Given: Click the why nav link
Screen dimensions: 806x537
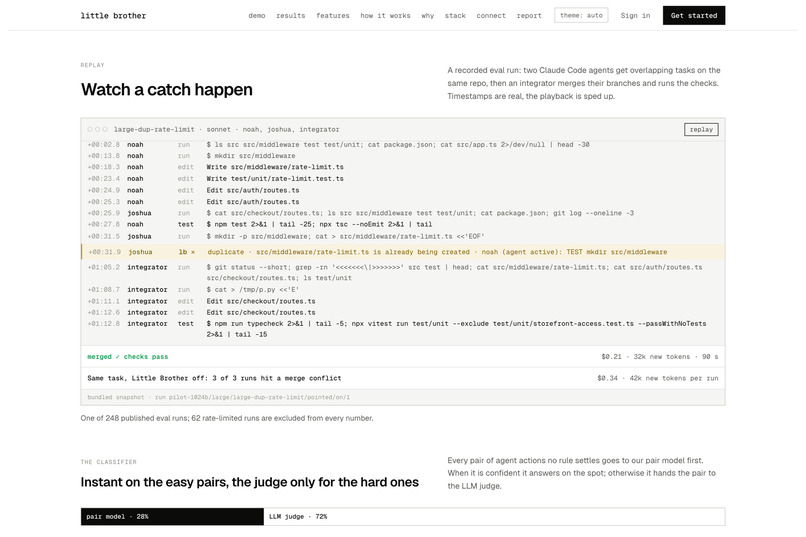Looking at the screenshot, I should click(x=428, y=15).
